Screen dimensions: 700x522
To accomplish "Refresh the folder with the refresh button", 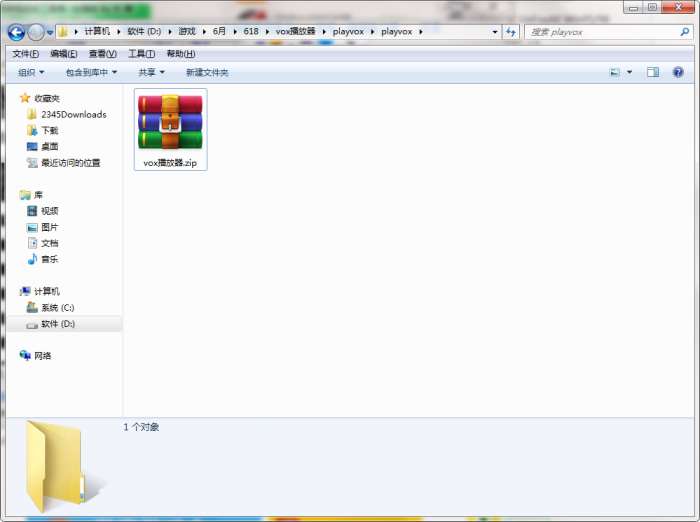I will tap(511, 32).
